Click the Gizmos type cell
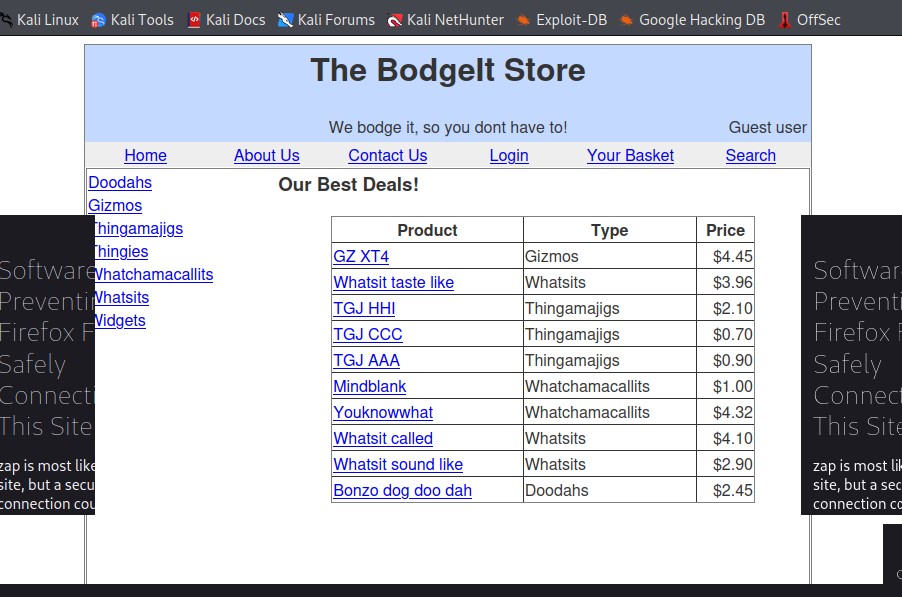The width and height of the screenshot is (902, 597). 610,256
